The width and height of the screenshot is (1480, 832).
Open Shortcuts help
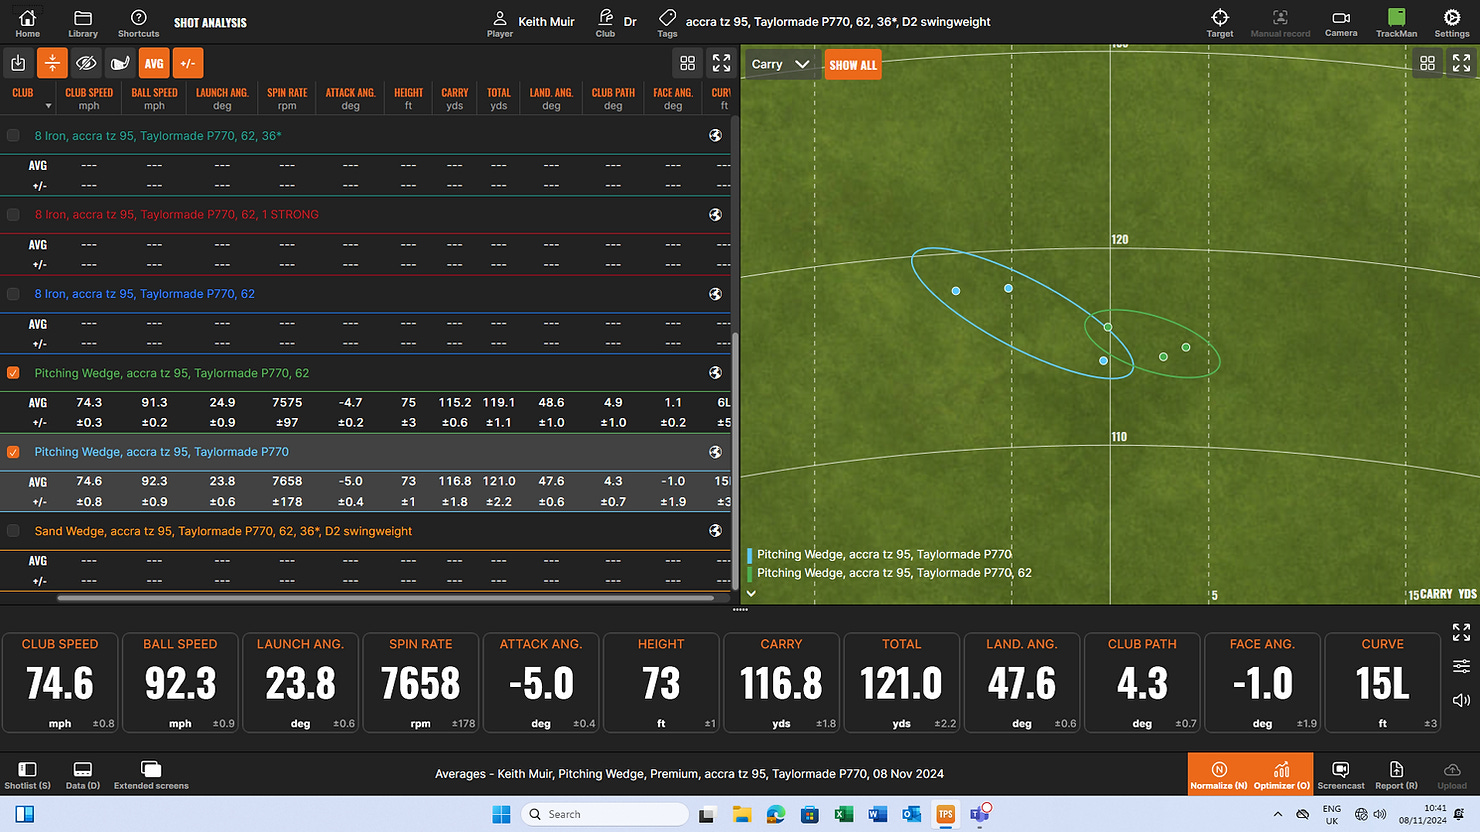coord(138,22)
